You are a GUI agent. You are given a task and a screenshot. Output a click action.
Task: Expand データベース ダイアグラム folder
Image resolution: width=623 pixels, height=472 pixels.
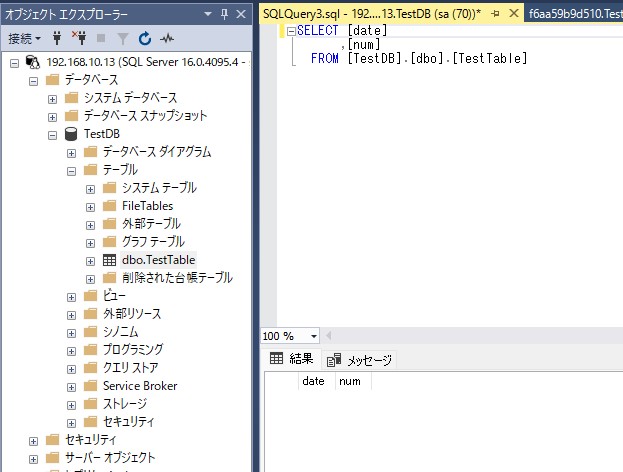(x=72, y=153)
